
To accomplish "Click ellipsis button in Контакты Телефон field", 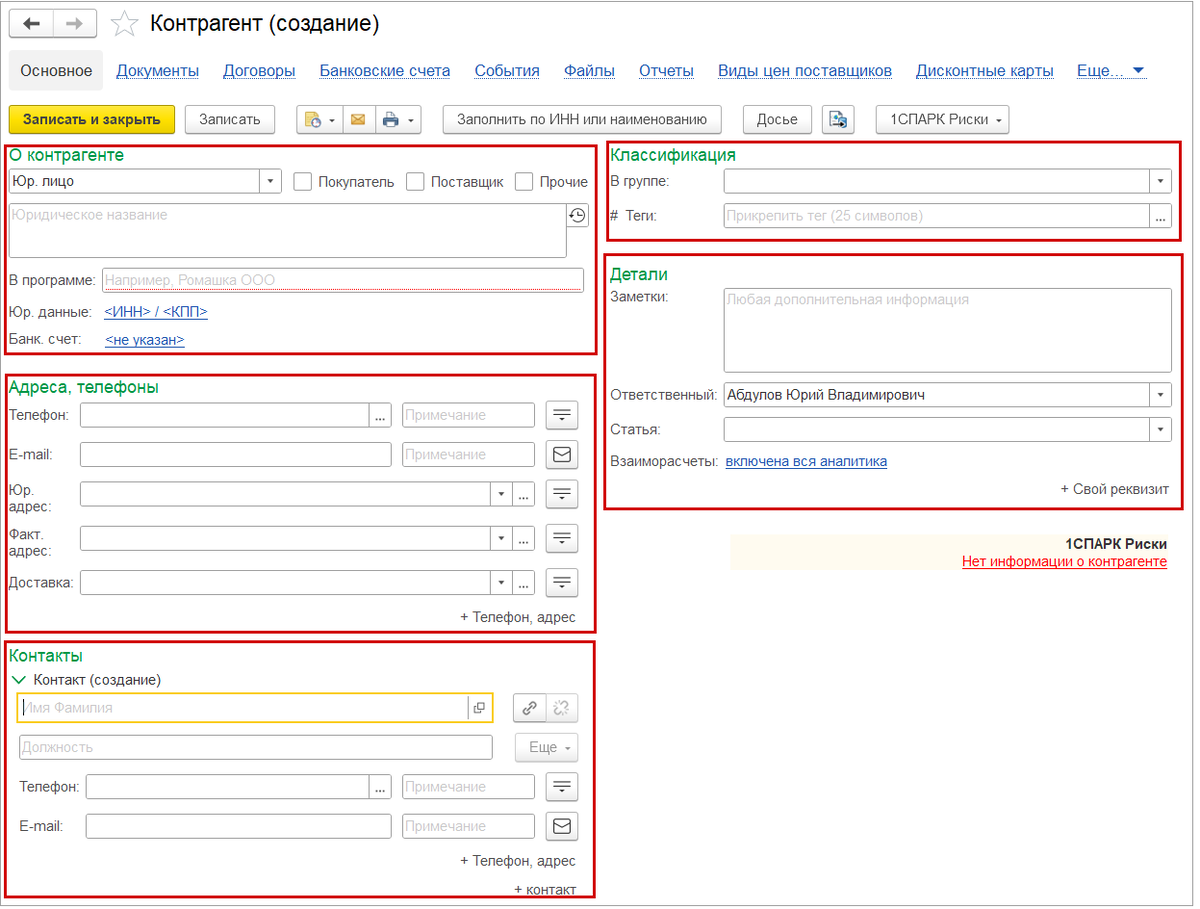I will [380, 787].
